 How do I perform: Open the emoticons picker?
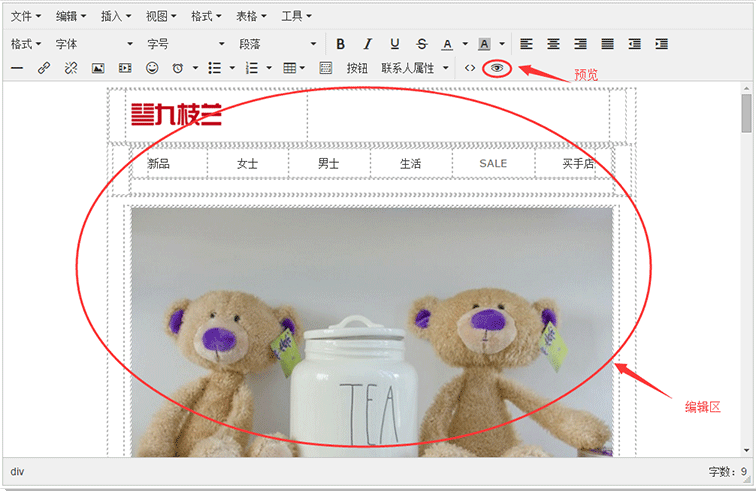click(x=152, y=68)
